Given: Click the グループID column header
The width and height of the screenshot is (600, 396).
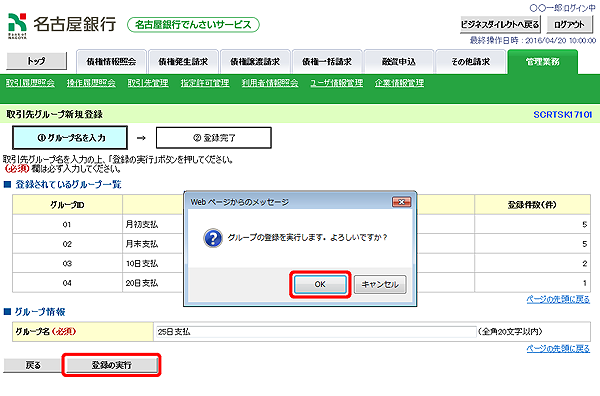Looking at the screenshot, I should 67,205.
